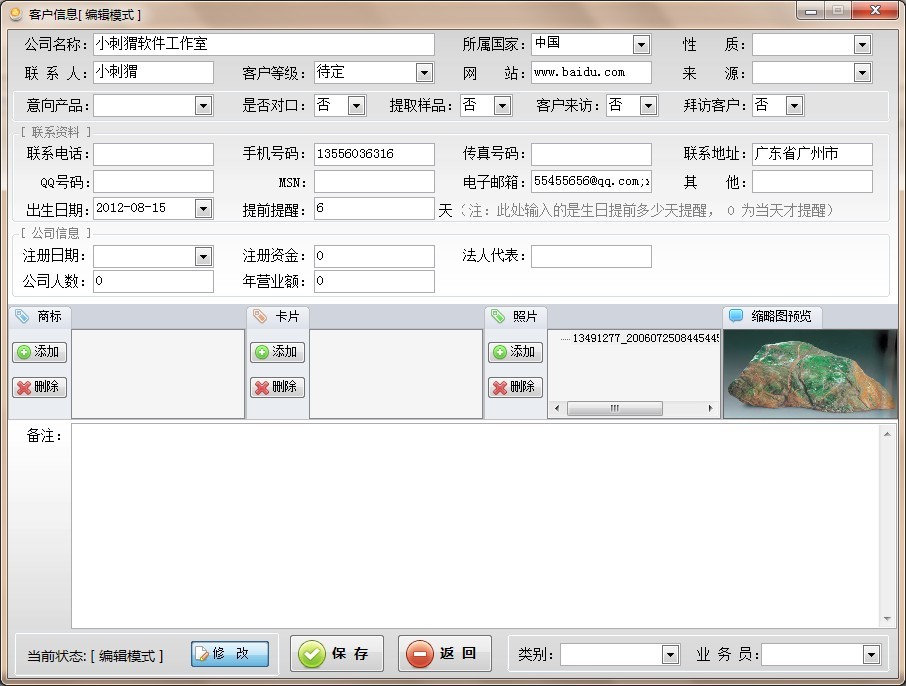Image resolution: width=906 pixels, height=686 pixels.
Task: Delete the selected 商标 item
Action: 39,387
